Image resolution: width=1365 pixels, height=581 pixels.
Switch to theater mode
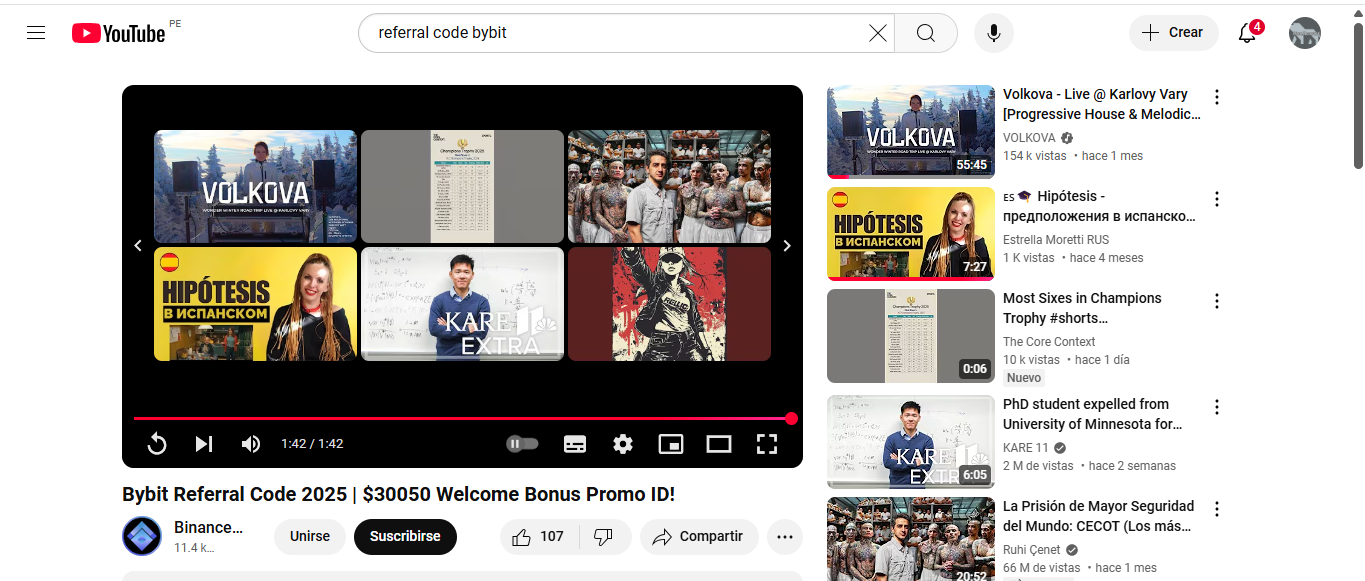point(719,444)
